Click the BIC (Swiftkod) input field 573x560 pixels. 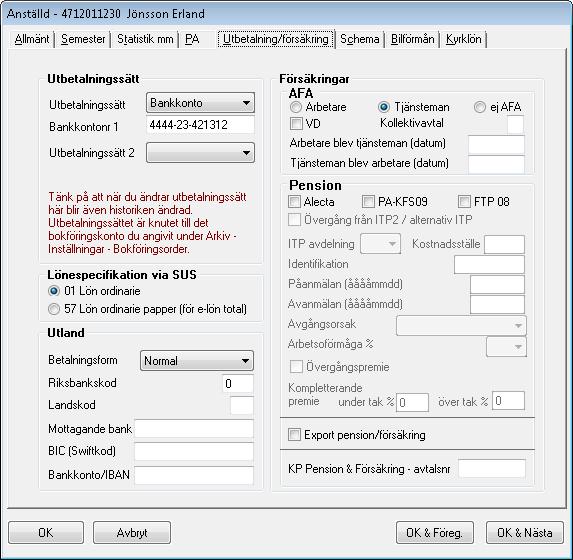194,451
